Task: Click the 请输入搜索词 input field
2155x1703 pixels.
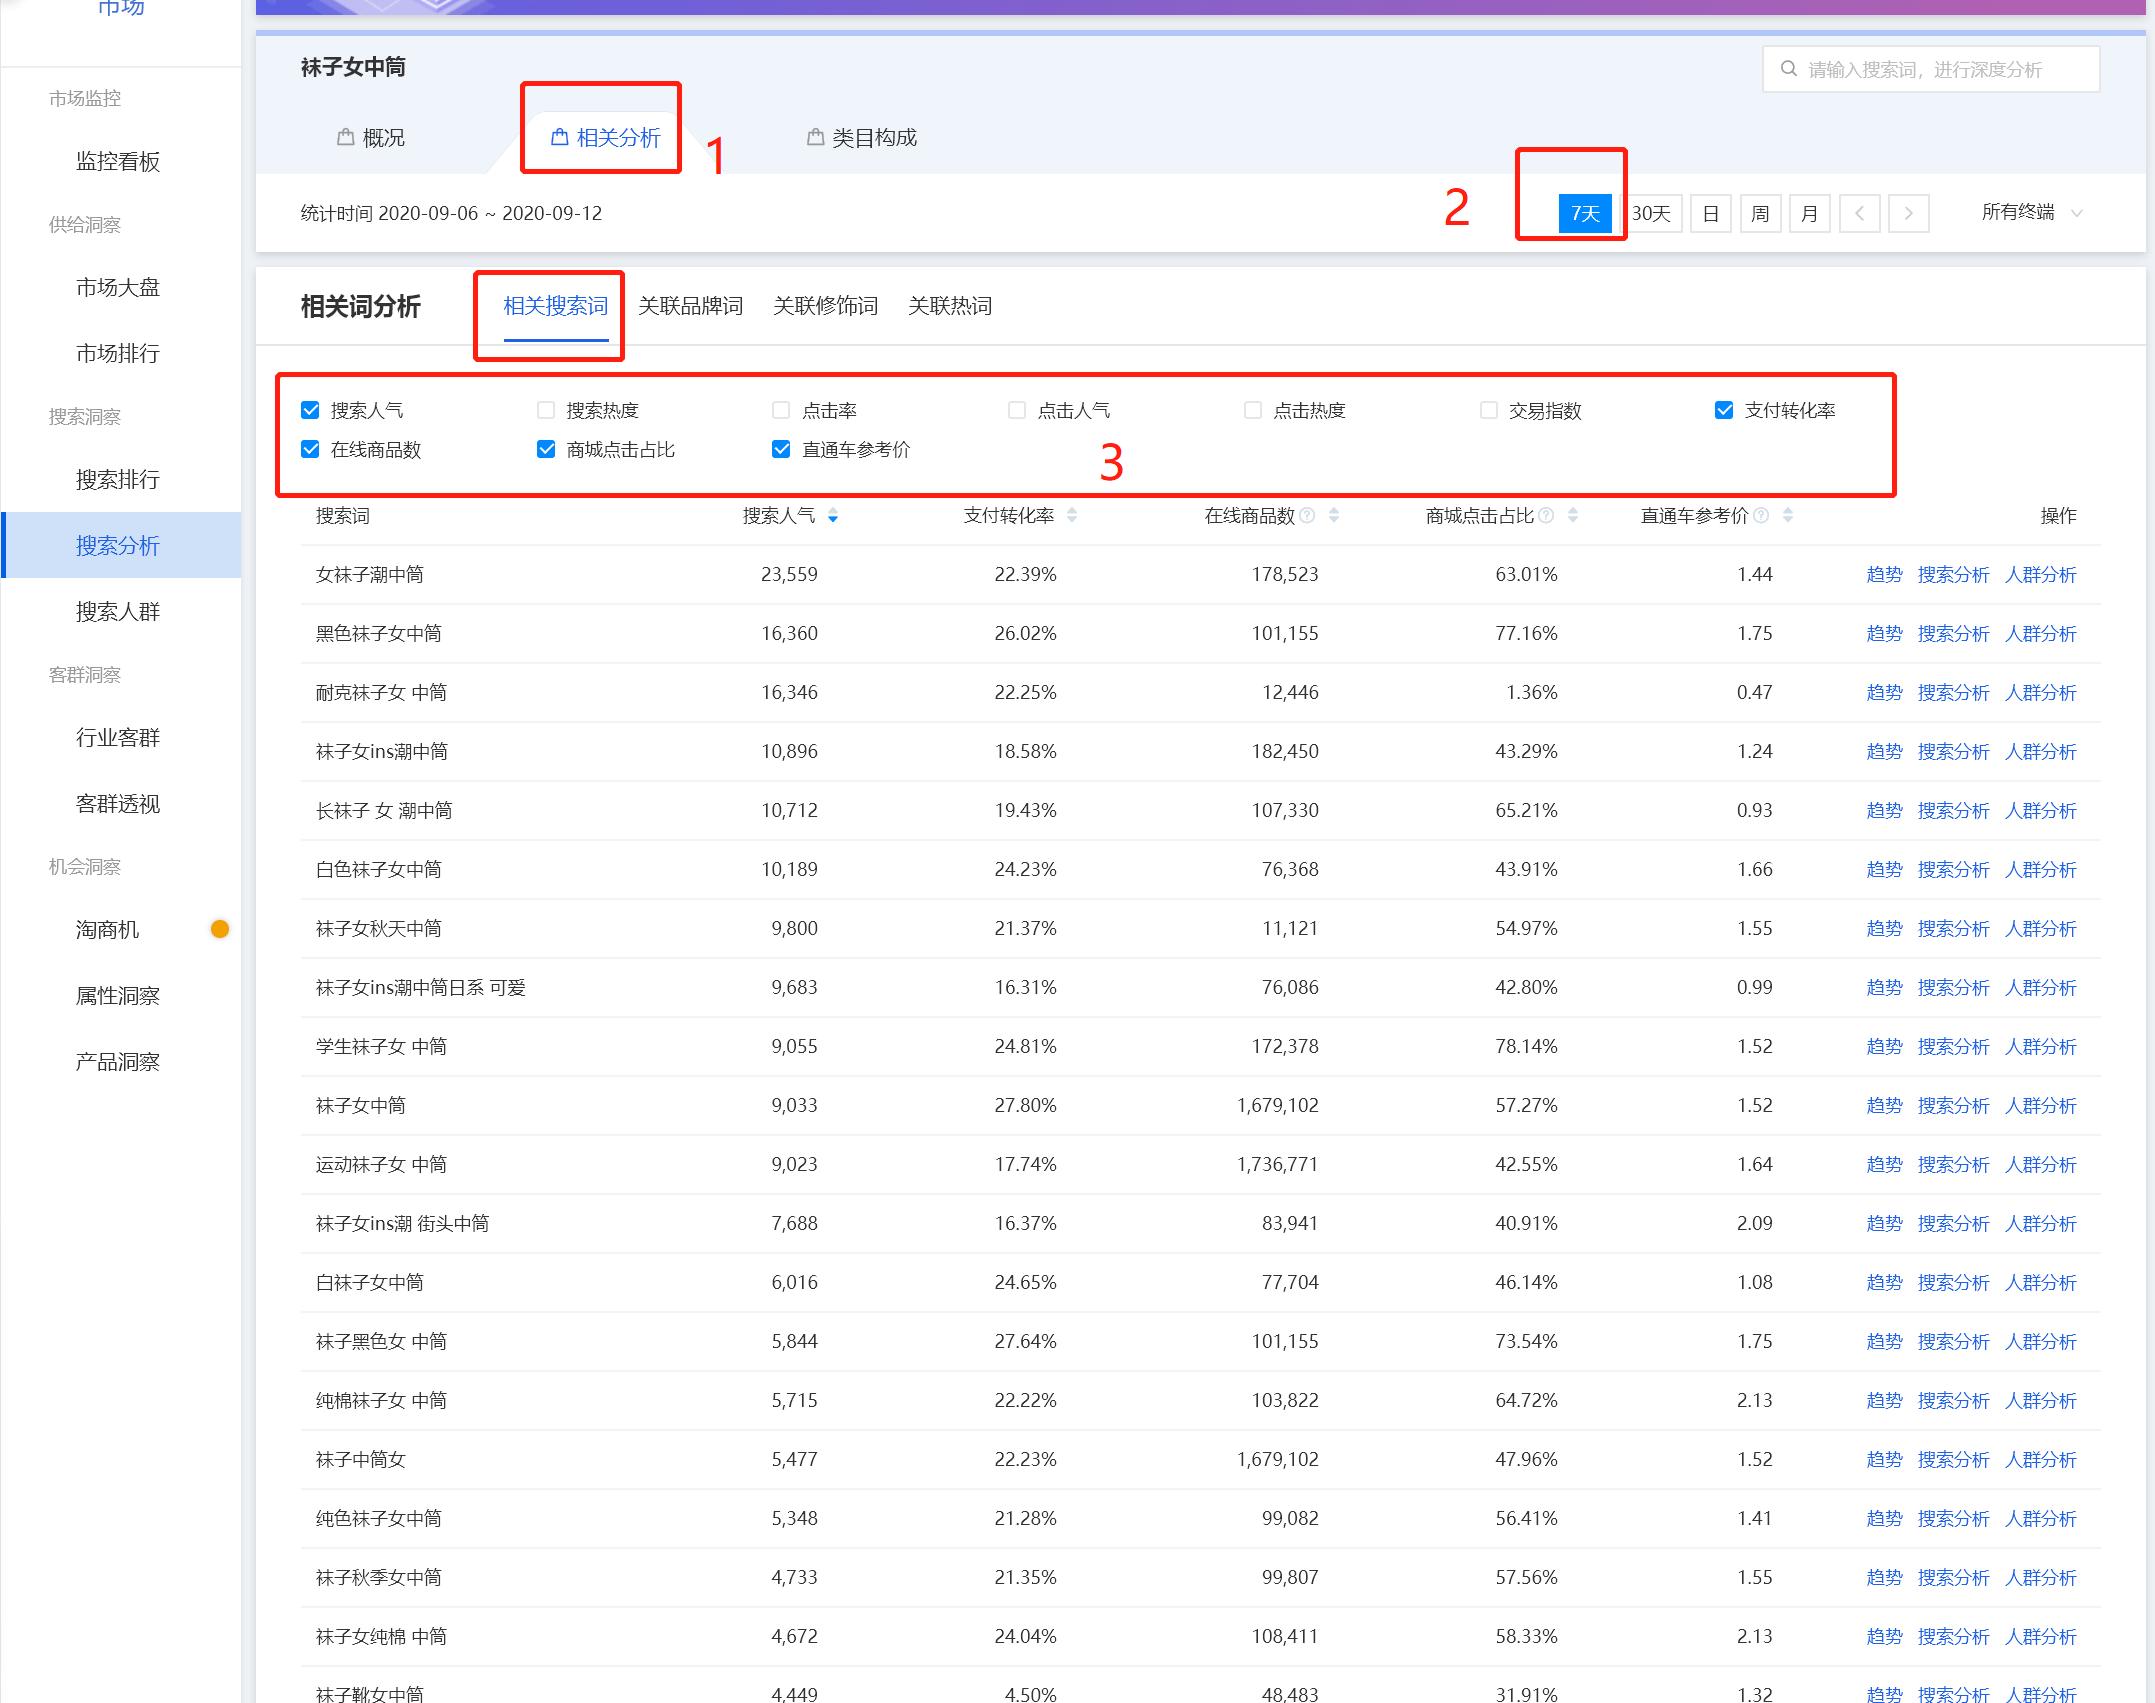Action: (x=1930, y=68)
